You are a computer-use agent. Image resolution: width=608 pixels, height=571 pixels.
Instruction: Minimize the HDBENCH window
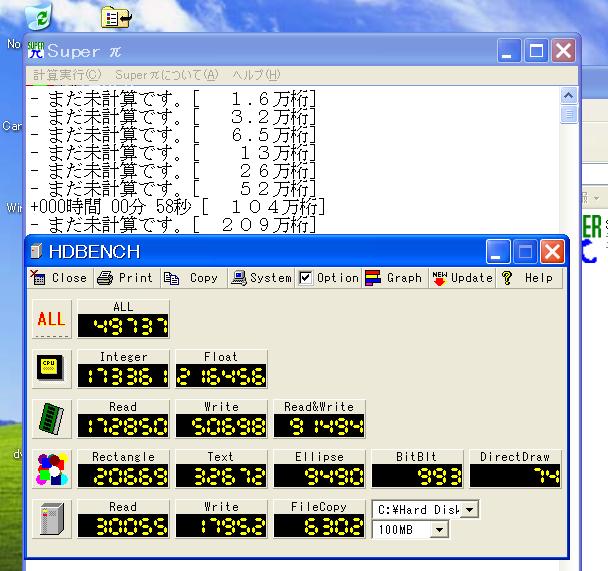(498, 251)
